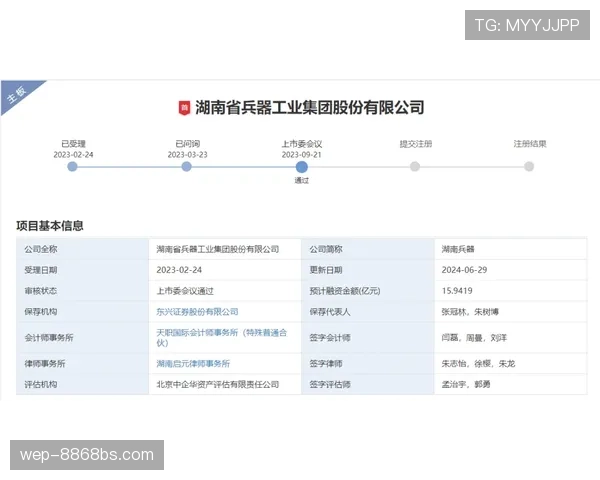The image size is (600, 480).
Task: Click the 律师事务所 label cell
Action: pos(82,364)
